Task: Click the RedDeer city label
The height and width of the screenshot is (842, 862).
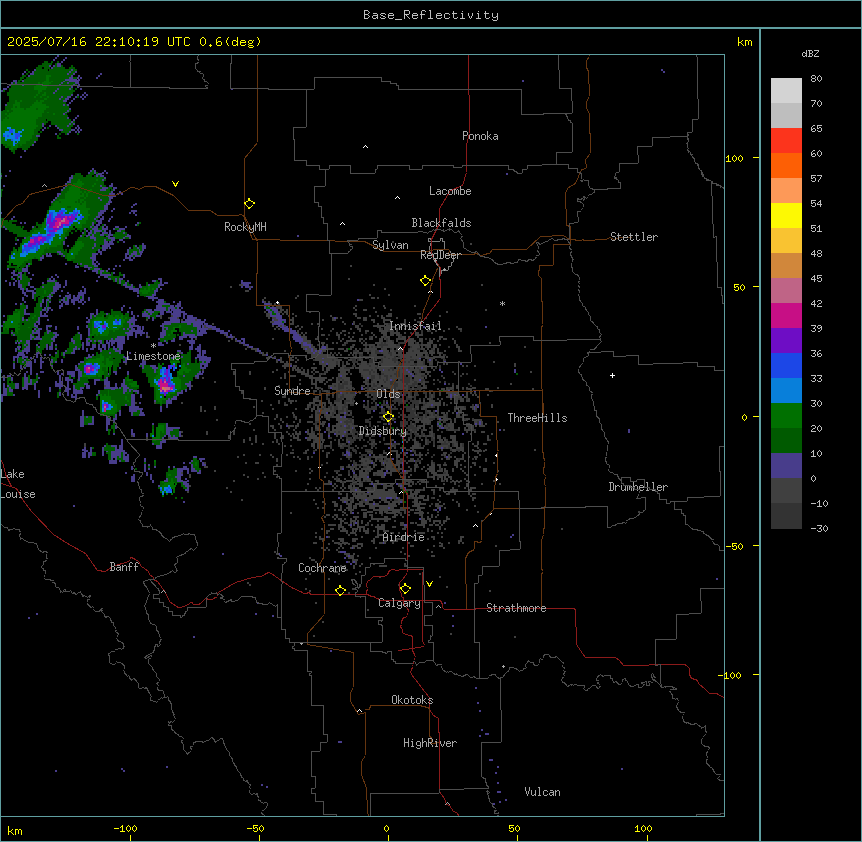Action: coord(440,255)
